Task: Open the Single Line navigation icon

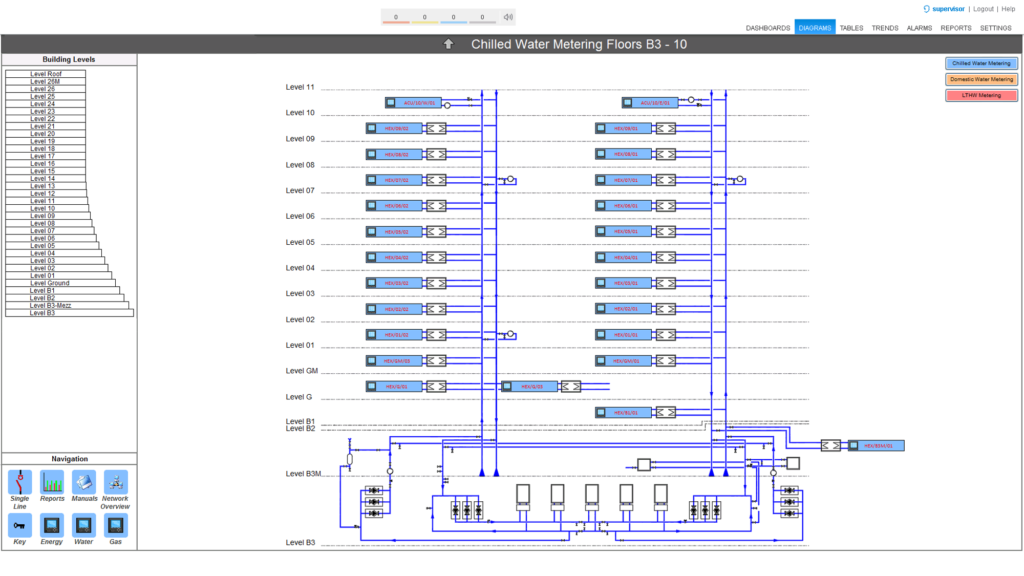Action: 20,483
